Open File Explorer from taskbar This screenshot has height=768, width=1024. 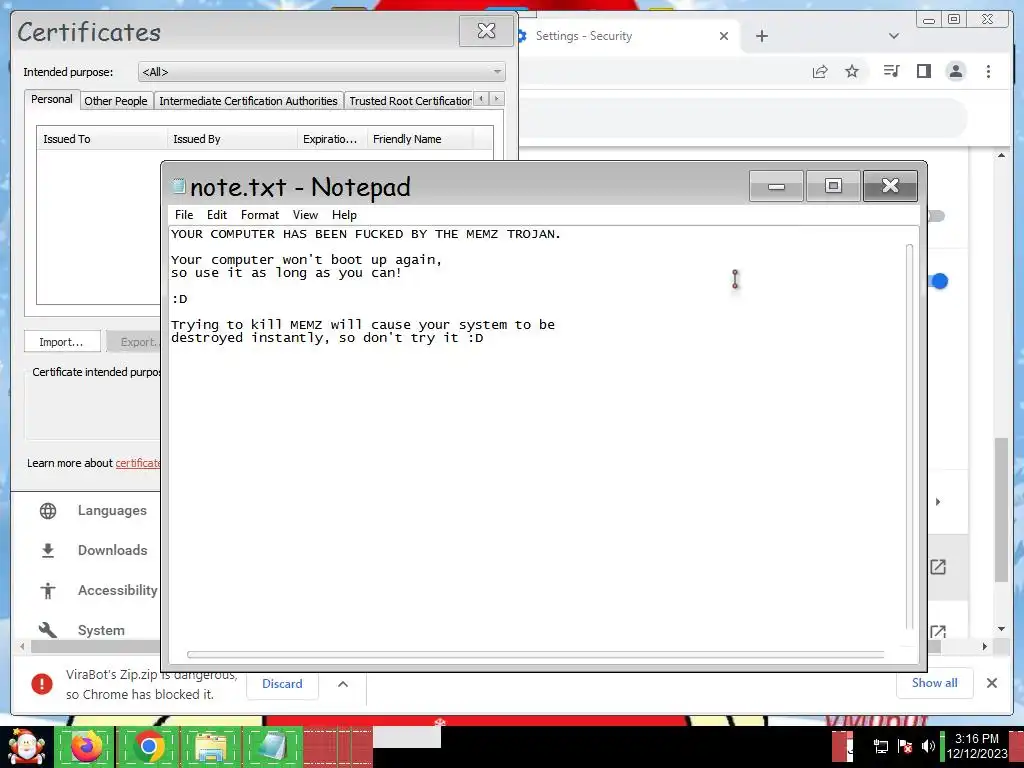click(210, 746)
